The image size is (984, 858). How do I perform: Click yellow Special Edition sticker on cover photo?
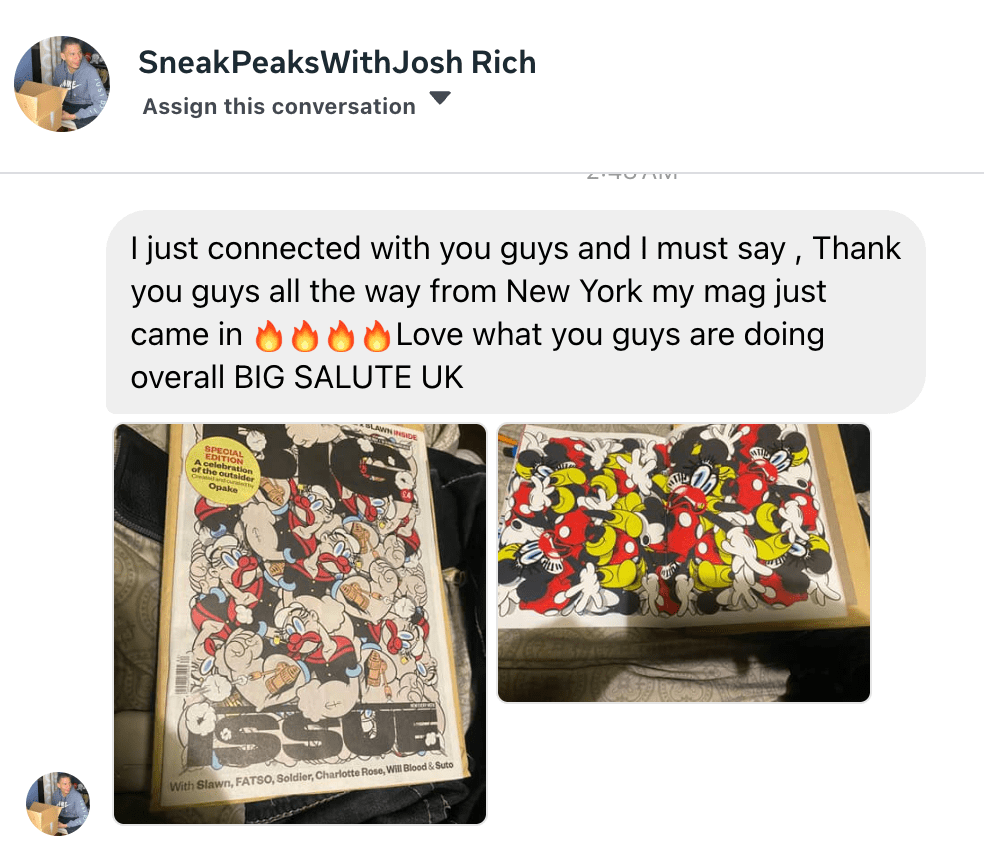(222, 469)
